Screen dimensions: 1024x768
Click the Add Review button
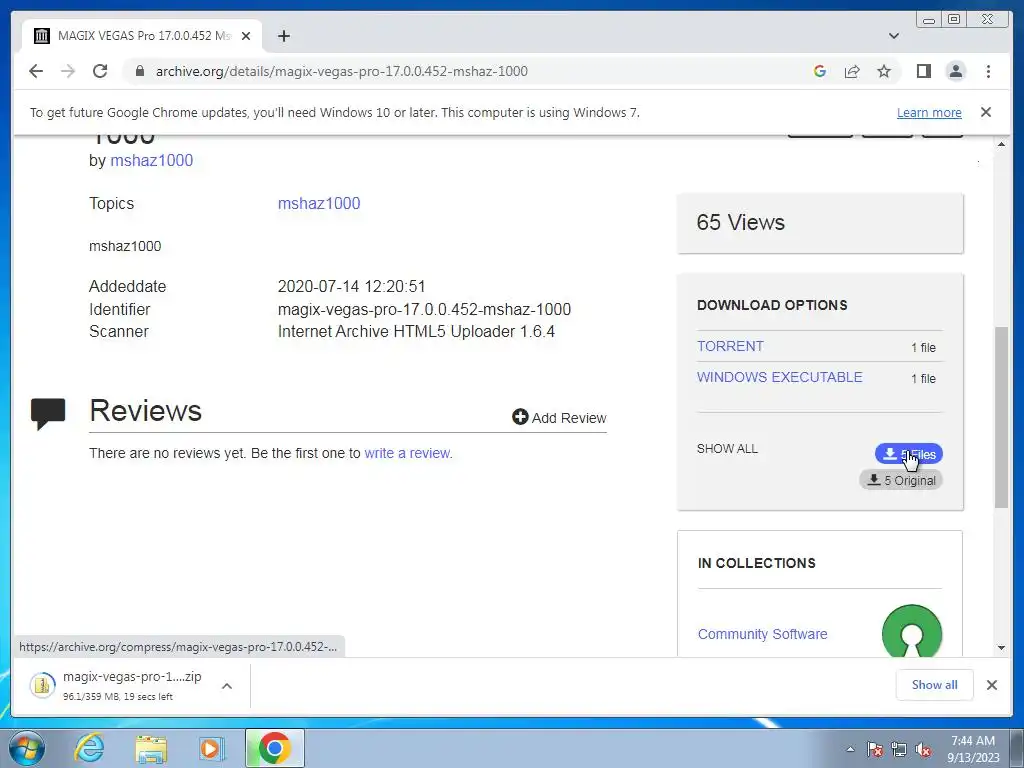(559, 417)
